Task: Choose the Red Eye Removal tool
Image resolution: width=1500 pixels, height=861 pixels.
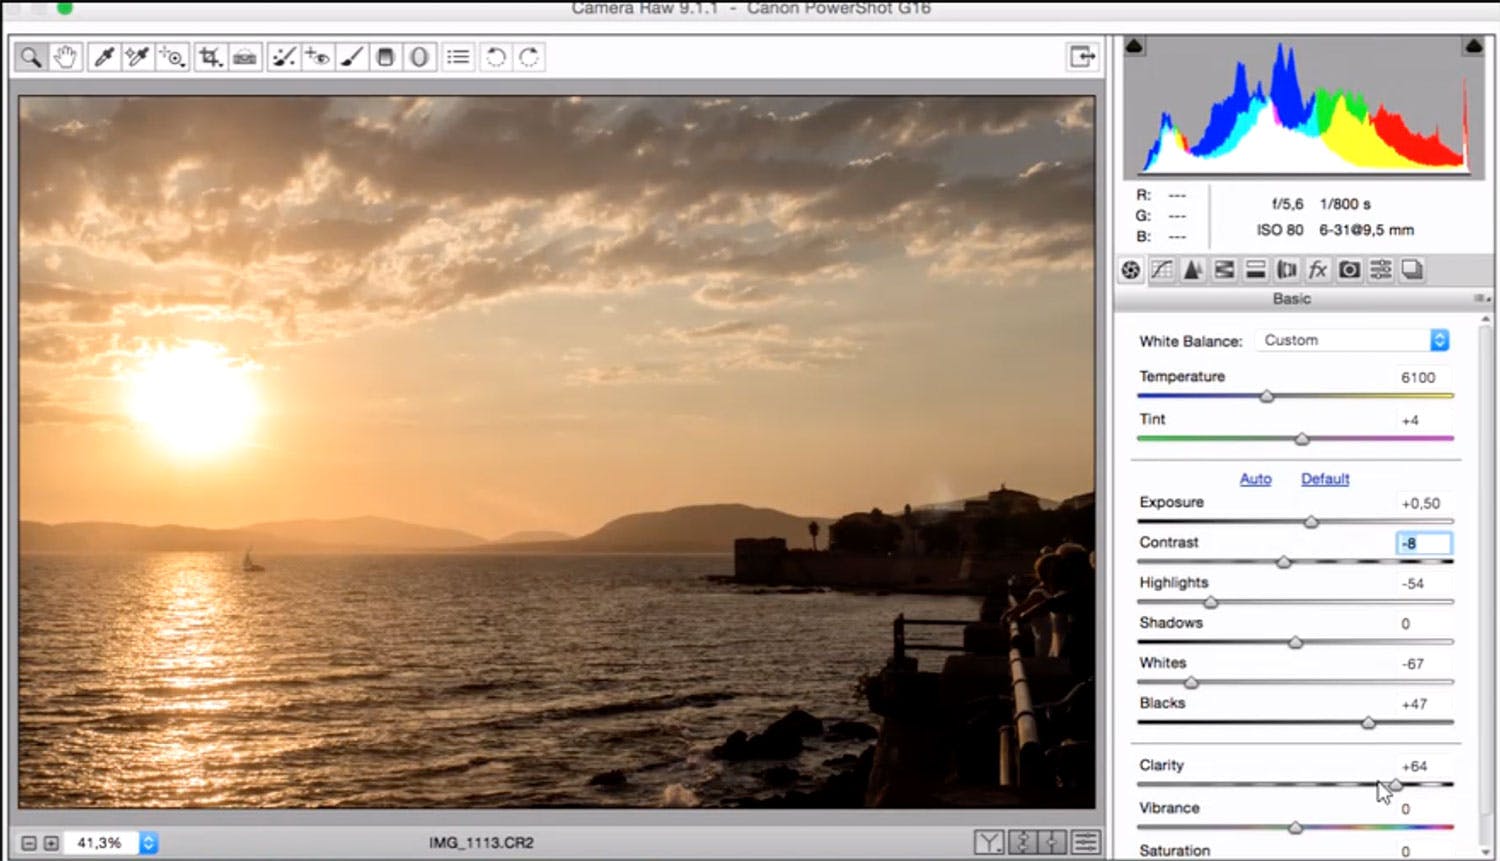Action: pos(317,57)
